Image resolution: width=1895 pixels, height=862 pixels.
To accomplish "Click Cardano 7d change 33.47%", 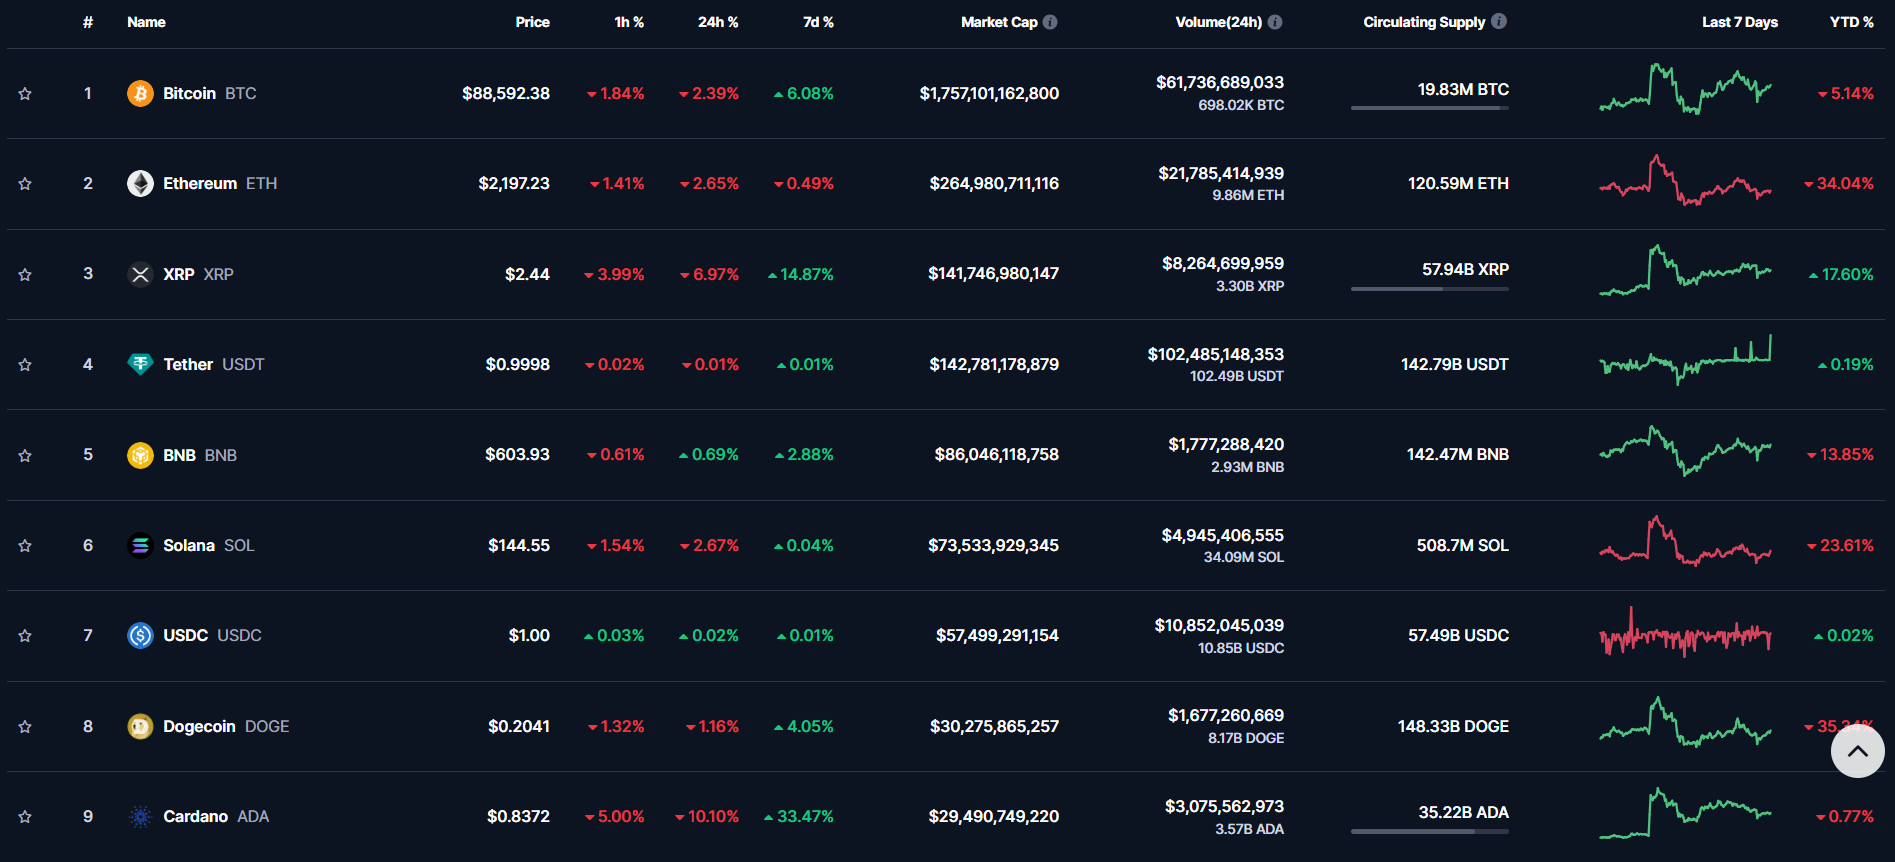I will click(799, 816).
